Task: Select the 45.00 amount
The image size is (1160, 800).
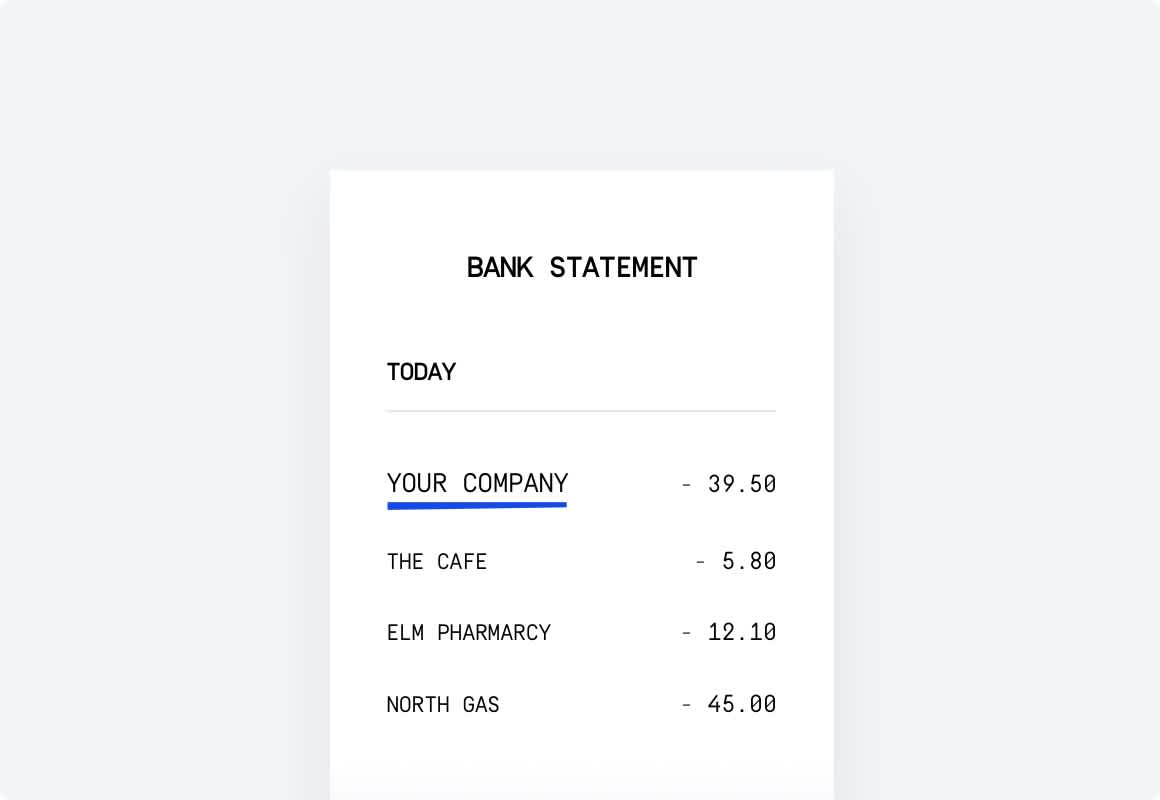Action: pos(742,704)
